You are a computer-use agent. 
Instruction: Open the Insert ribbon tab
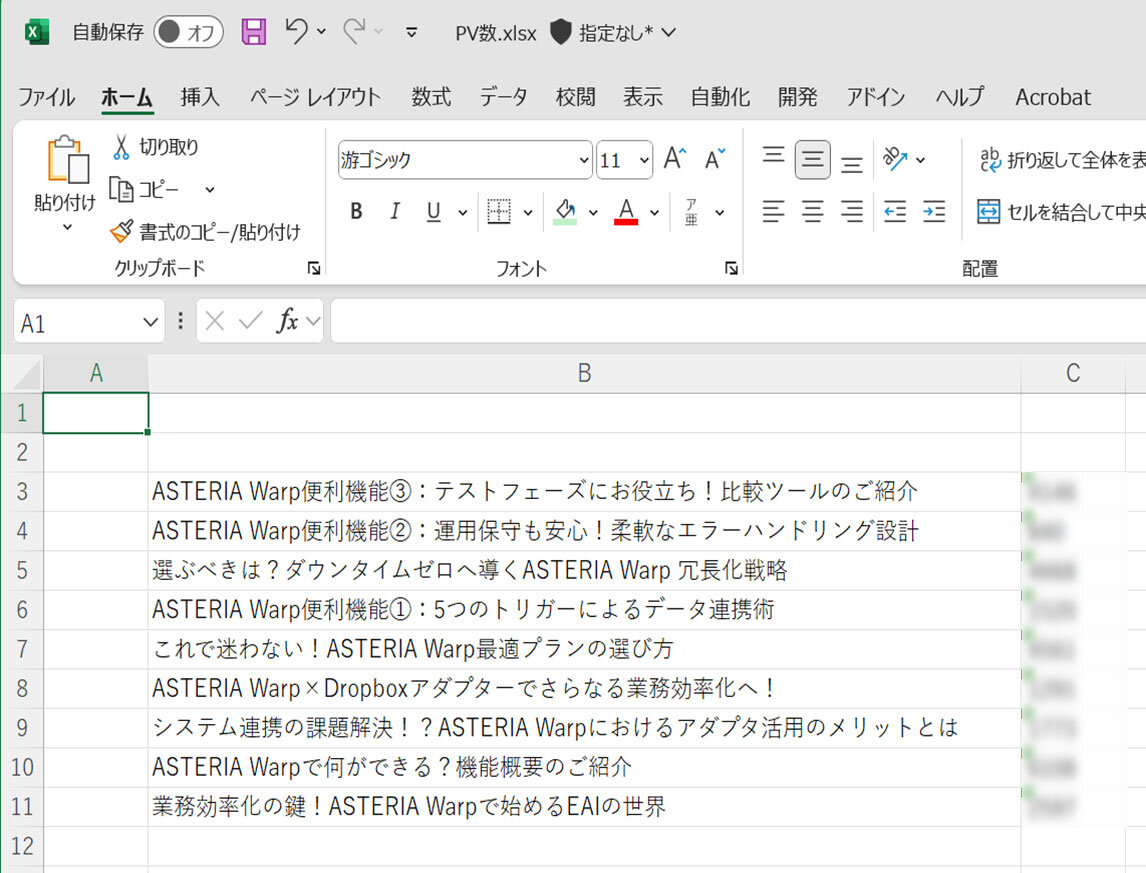pyautogui.click(x=200, y=97)
